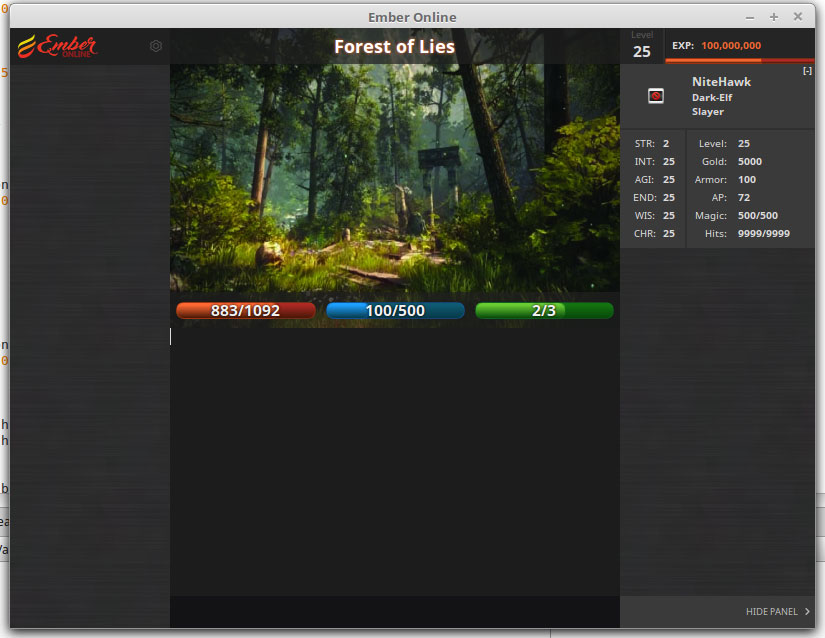Maximize the Ember Online window

[773, 17]
